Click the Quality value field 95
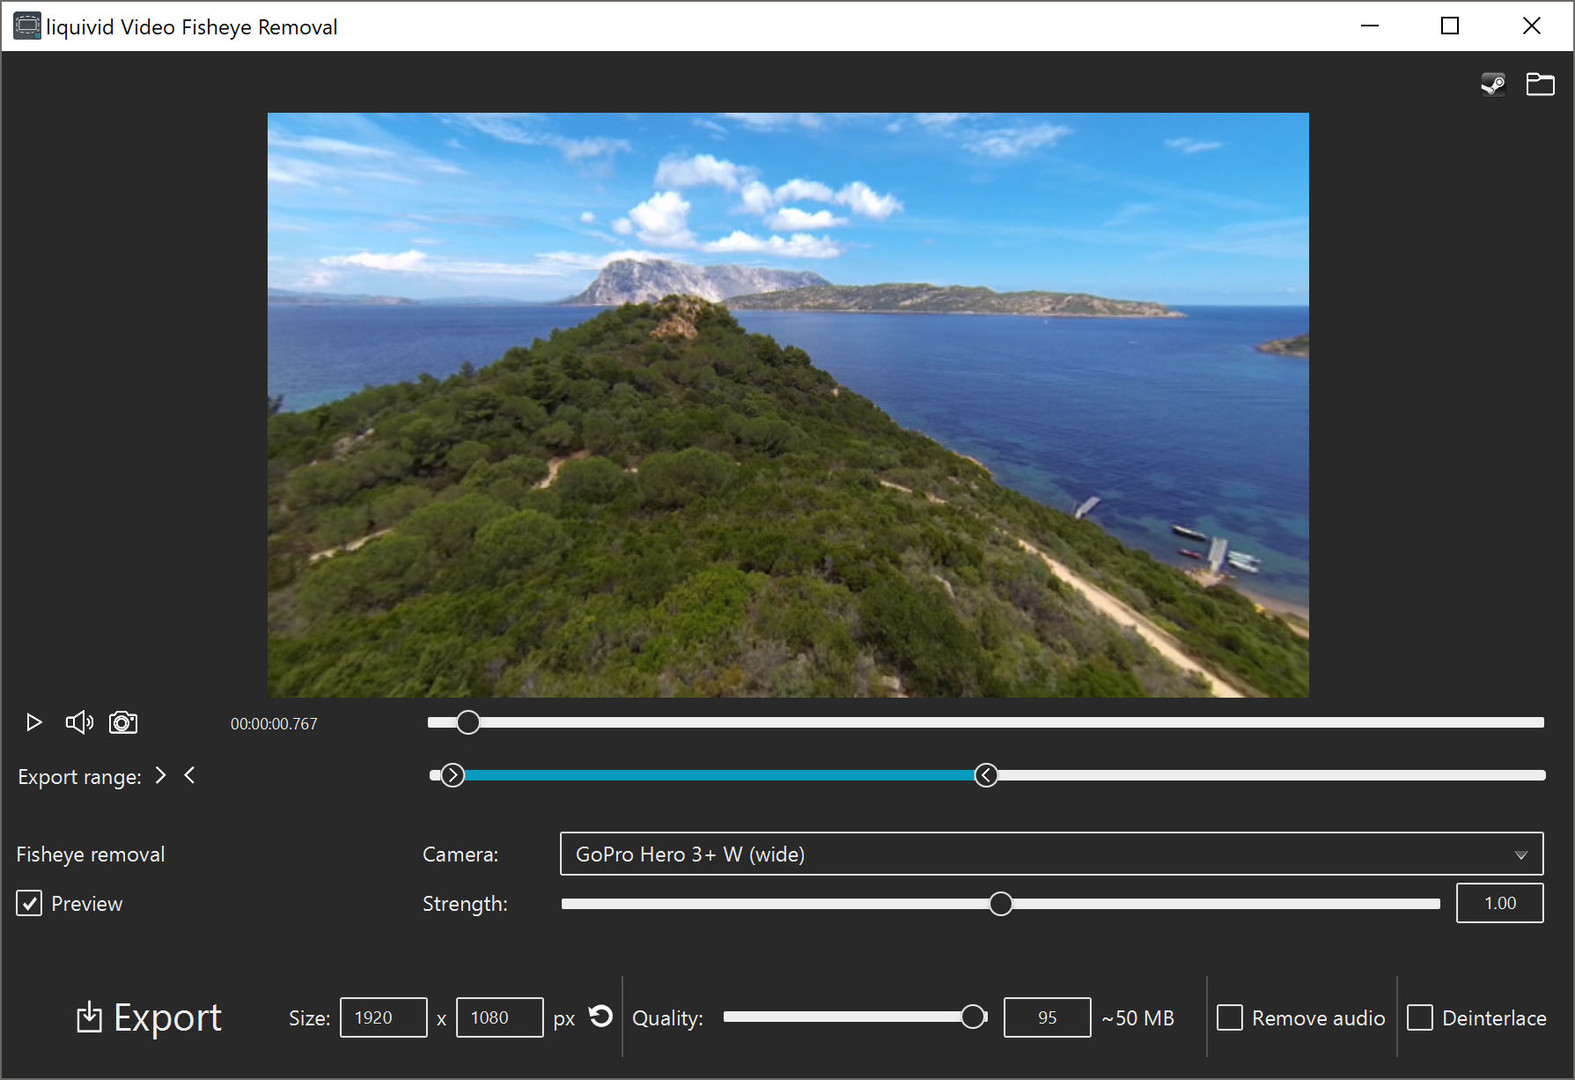The width and height of the screenshot is (1575, 1080). click(1047, 1017)
